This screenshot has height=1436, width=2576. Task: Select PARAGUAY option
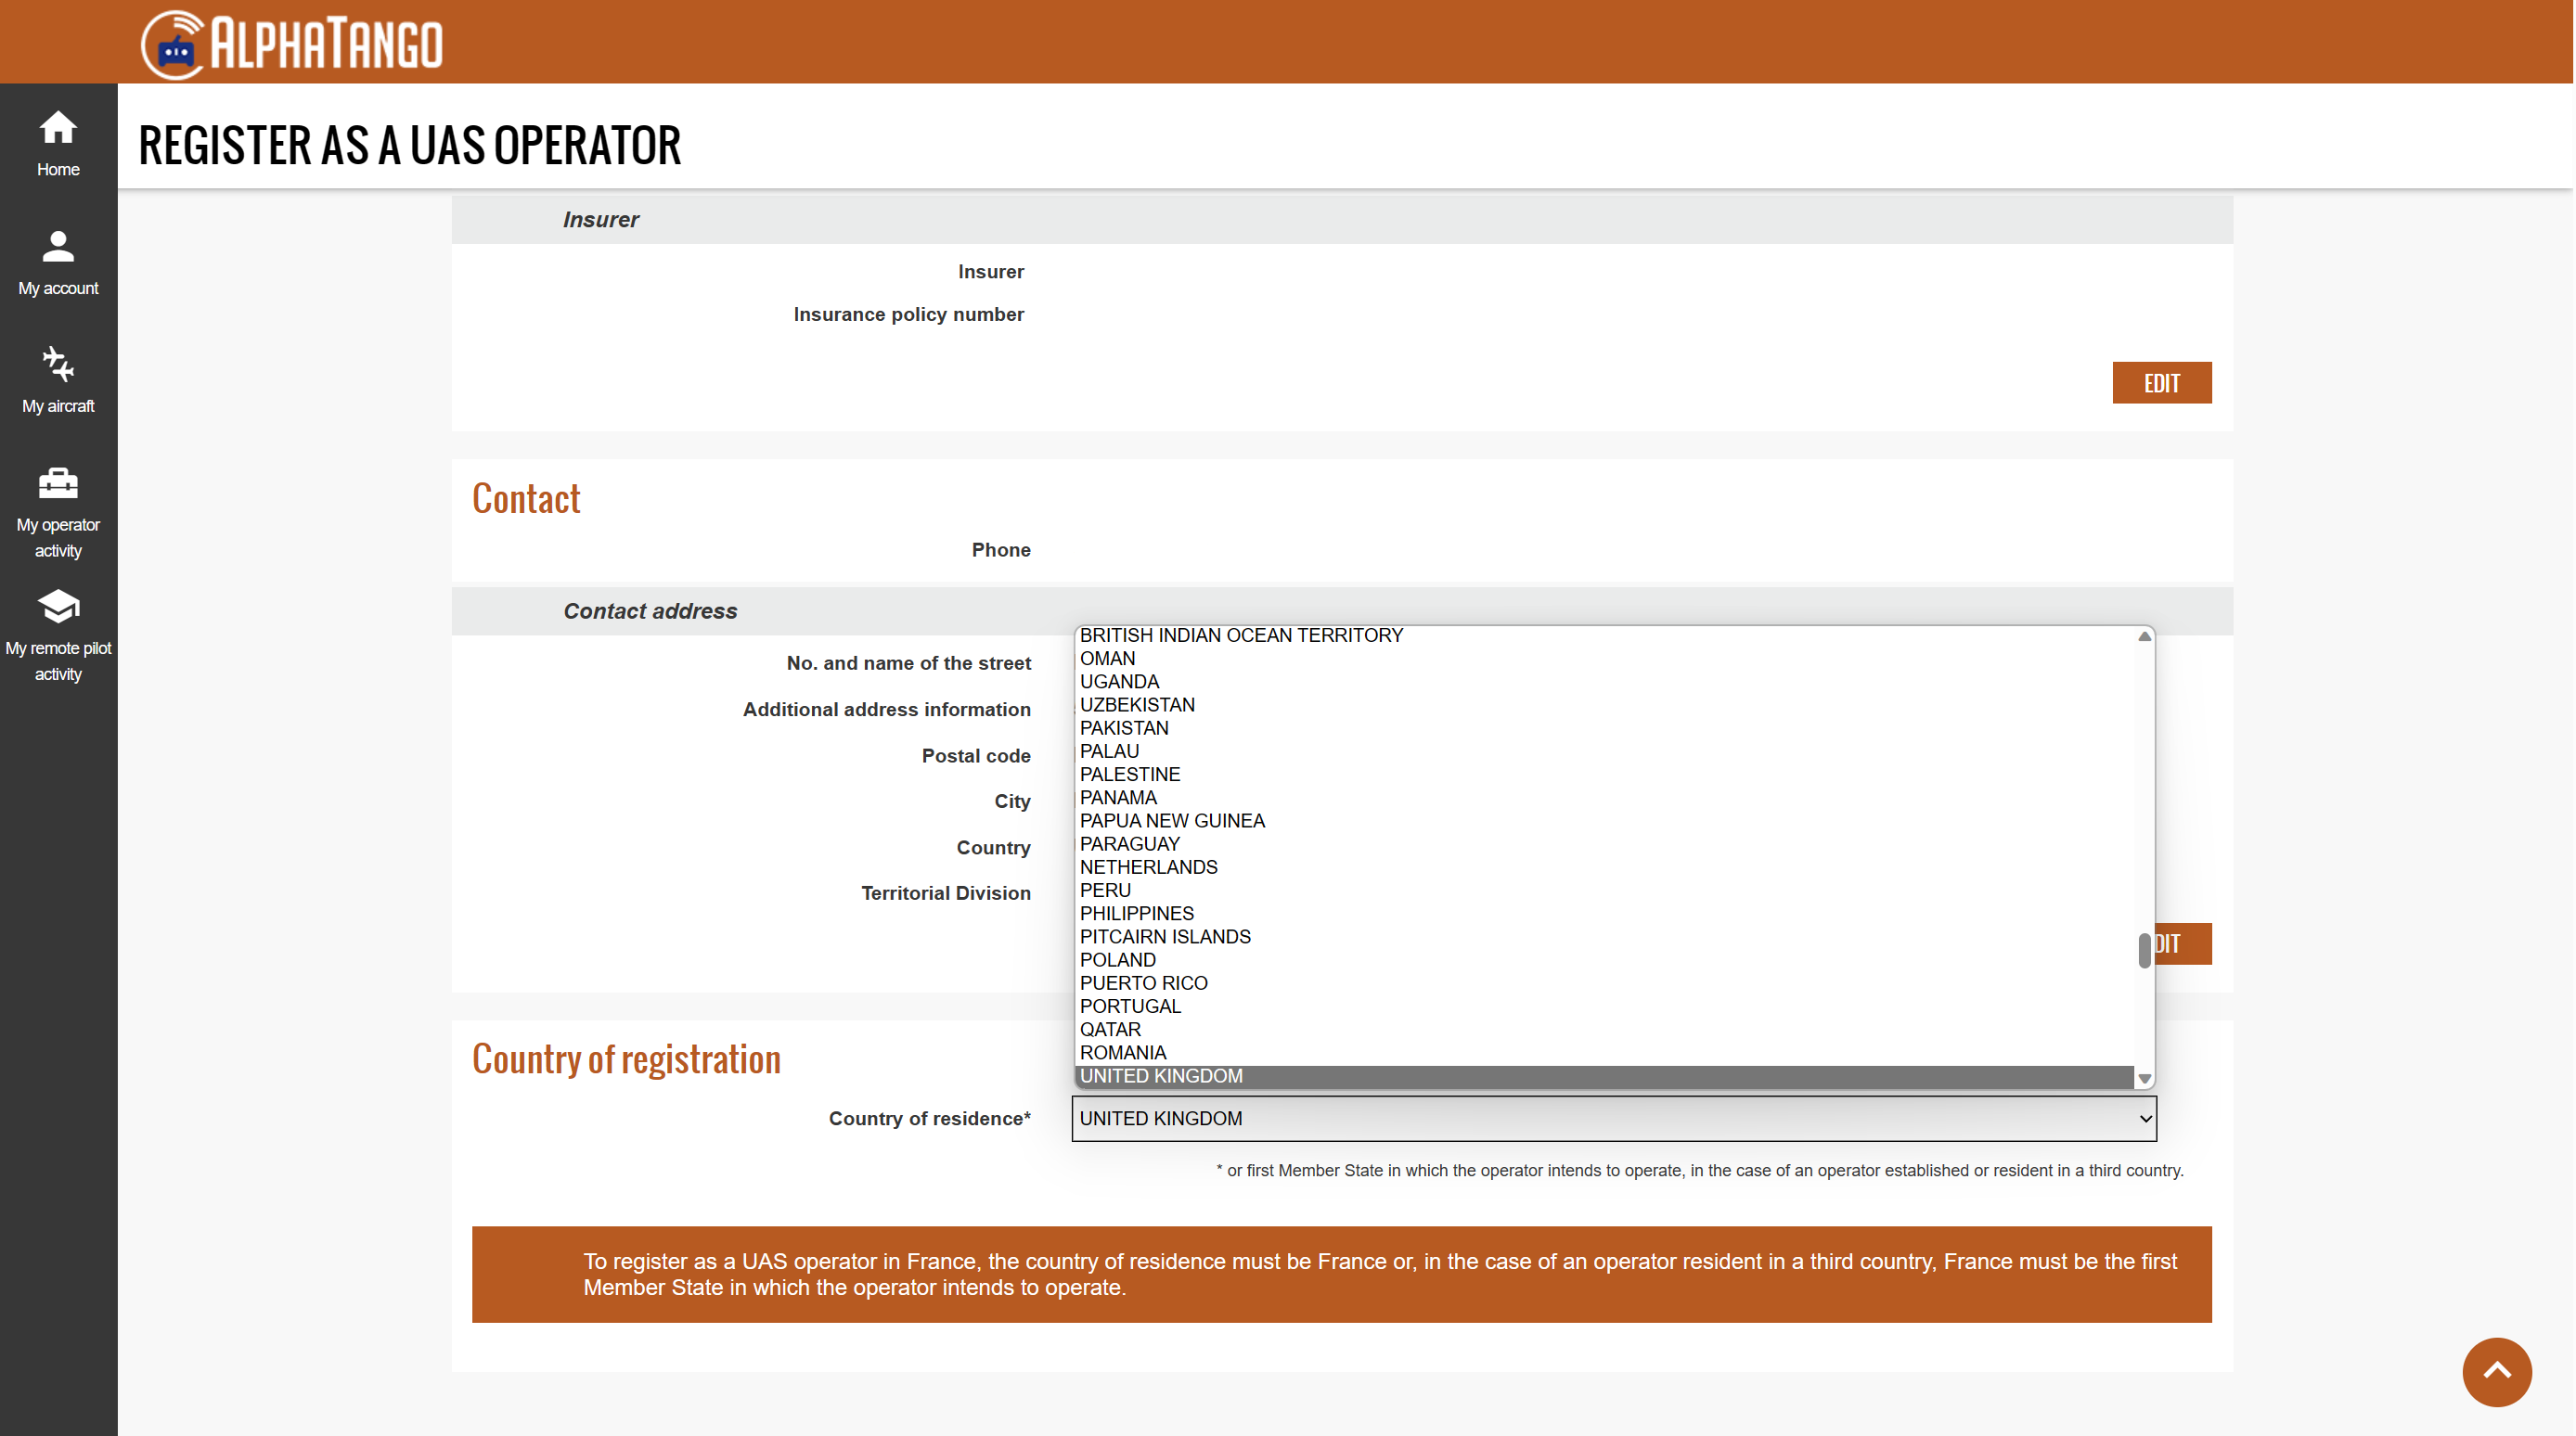pos(1605,844)
